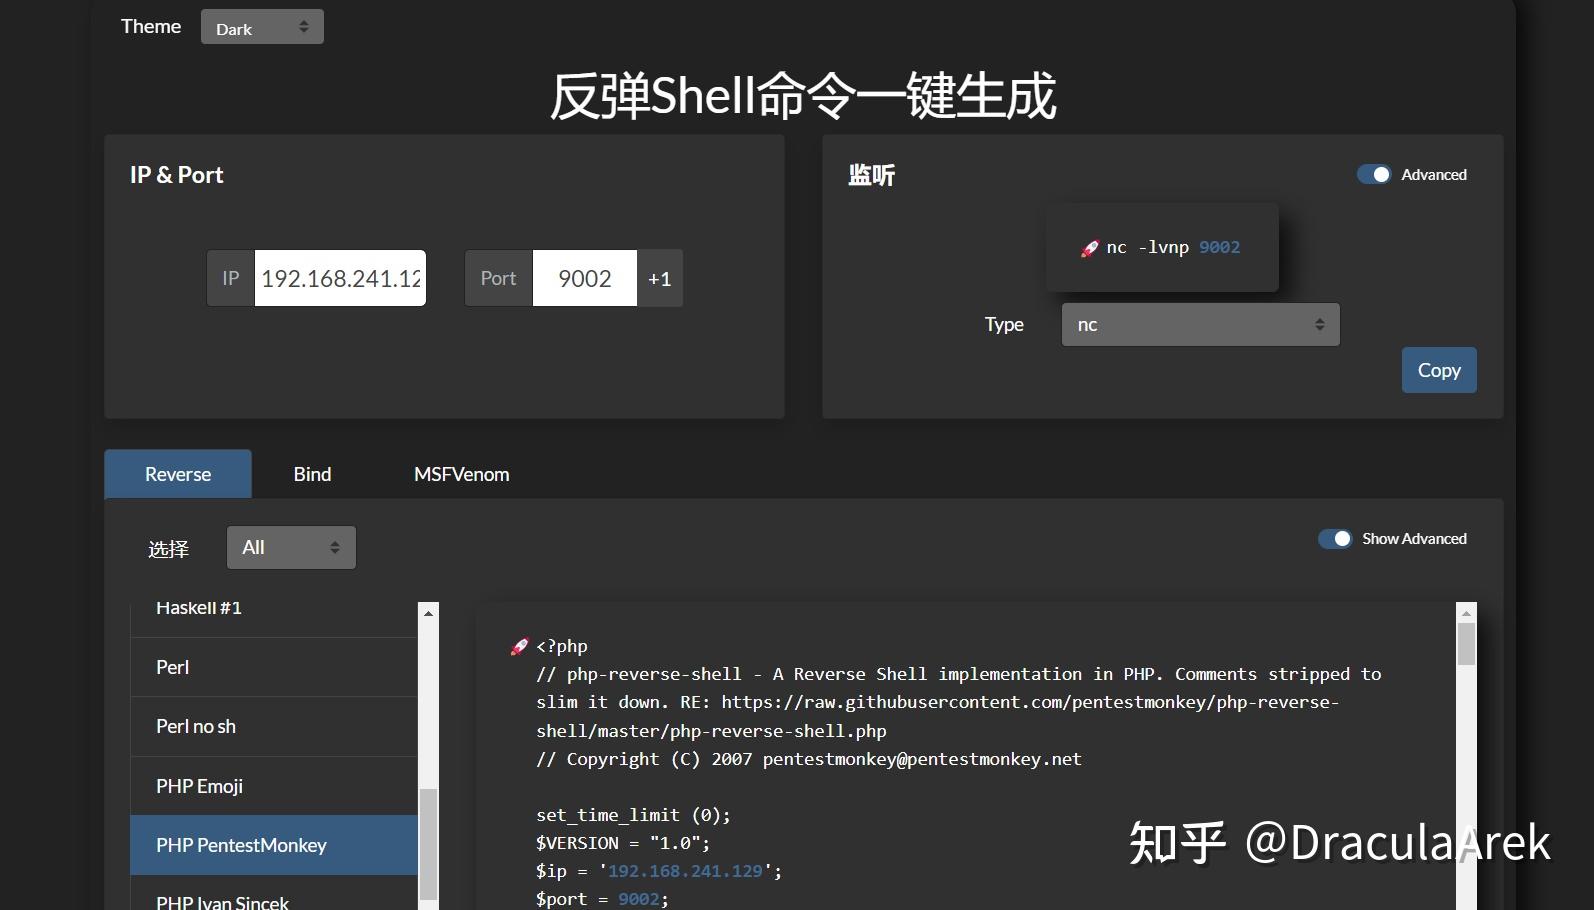Toggle the Show Advanced switch
The height and width of the screenshot is (910, 1594).
pos(1335,539)
